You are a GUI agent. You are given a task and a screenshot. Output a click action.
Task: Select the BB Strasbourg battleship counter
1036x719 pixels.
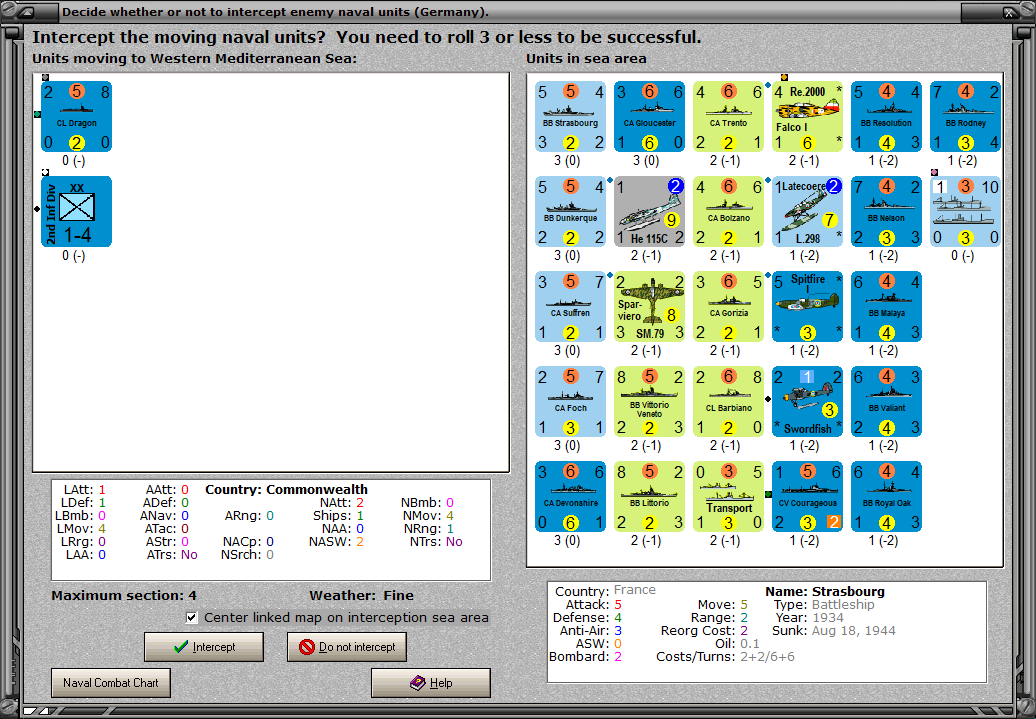click(570, 117)
